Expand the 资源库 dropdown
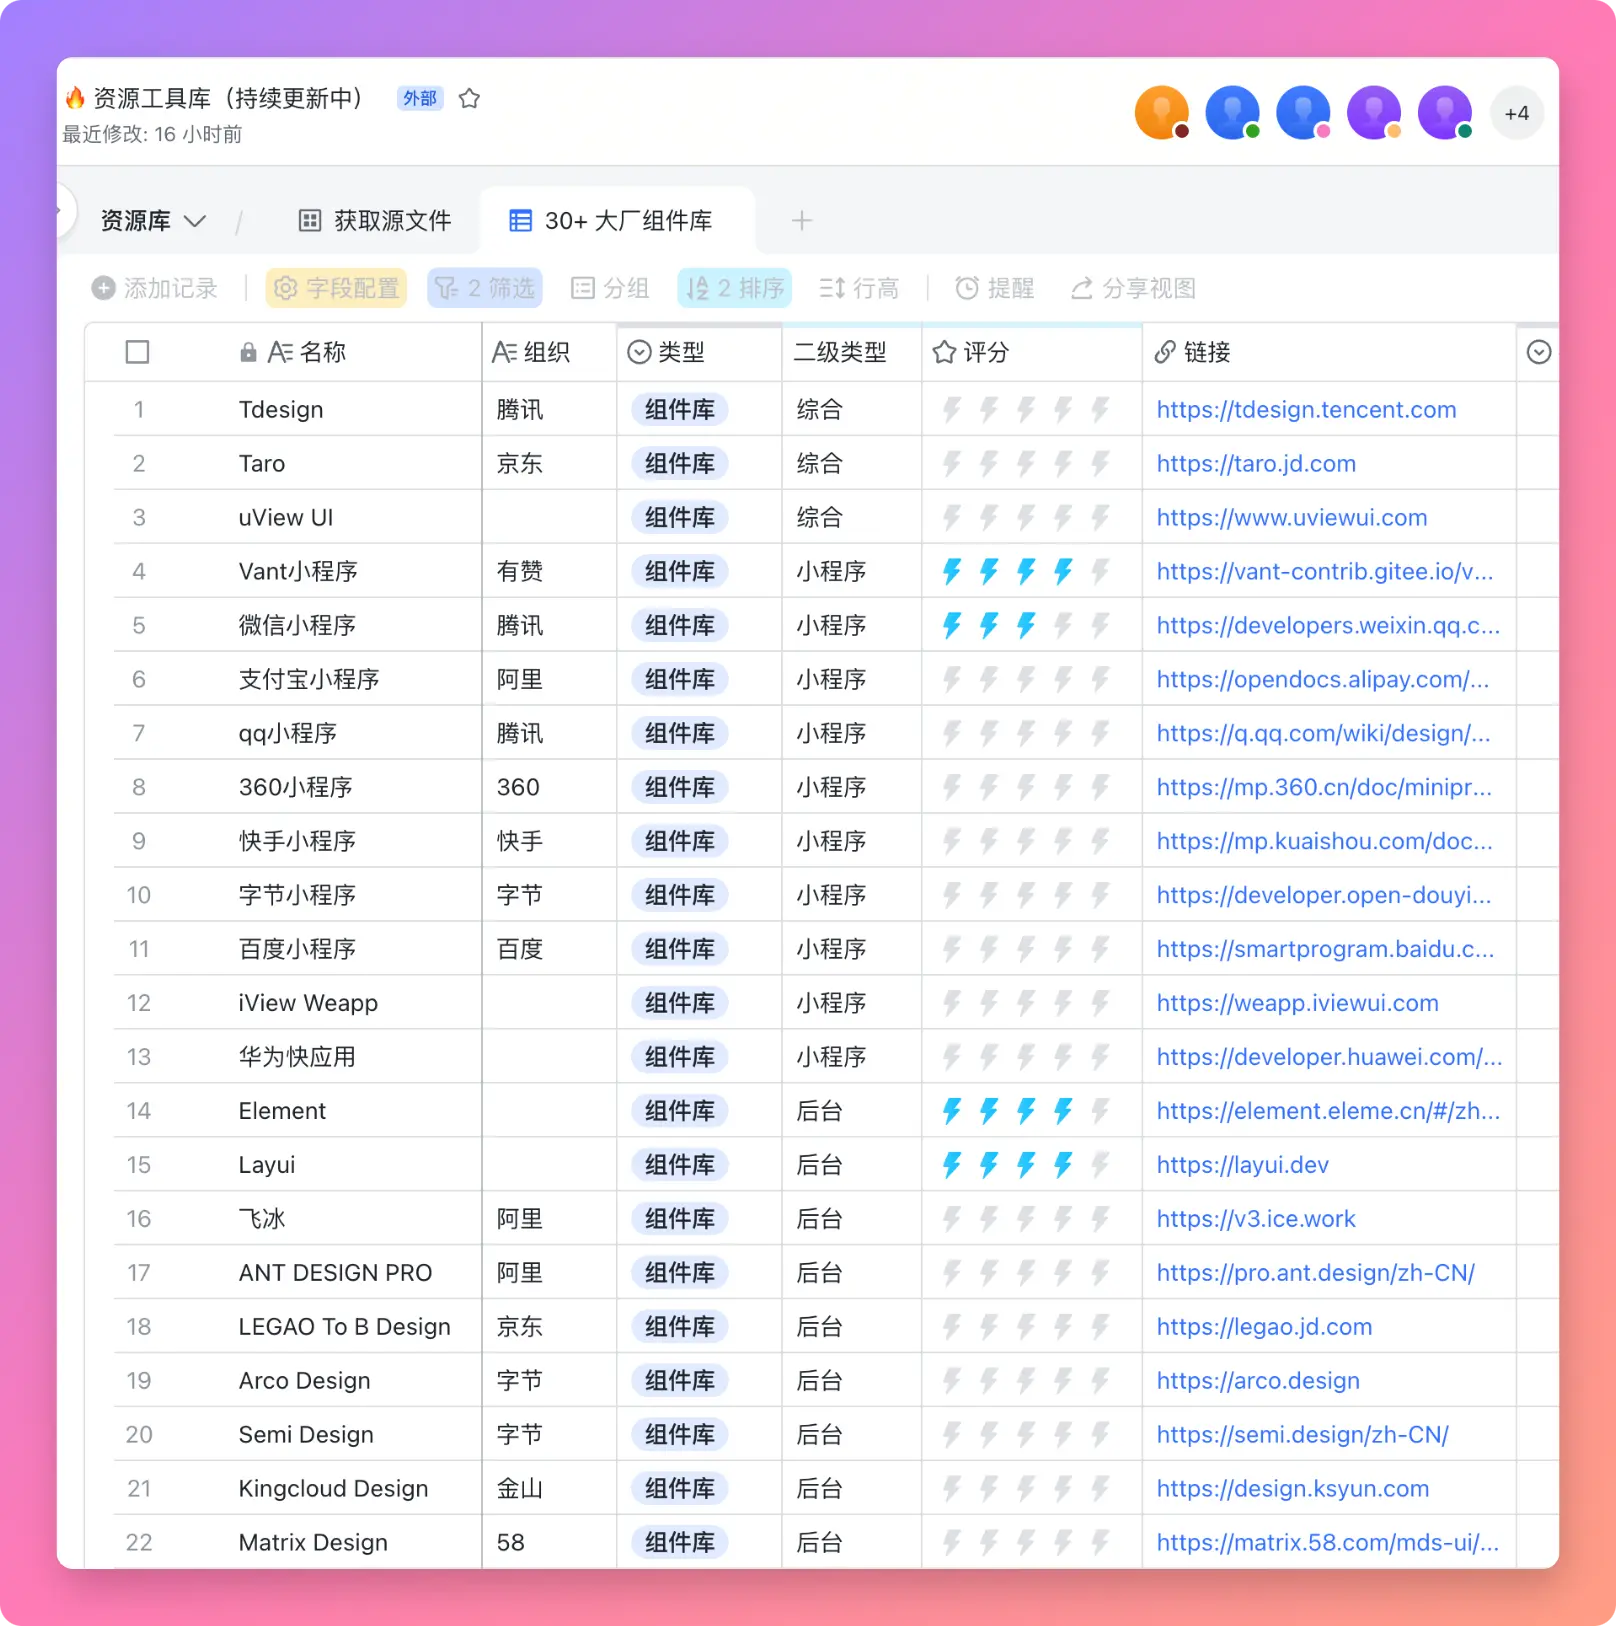 (153, 221)
